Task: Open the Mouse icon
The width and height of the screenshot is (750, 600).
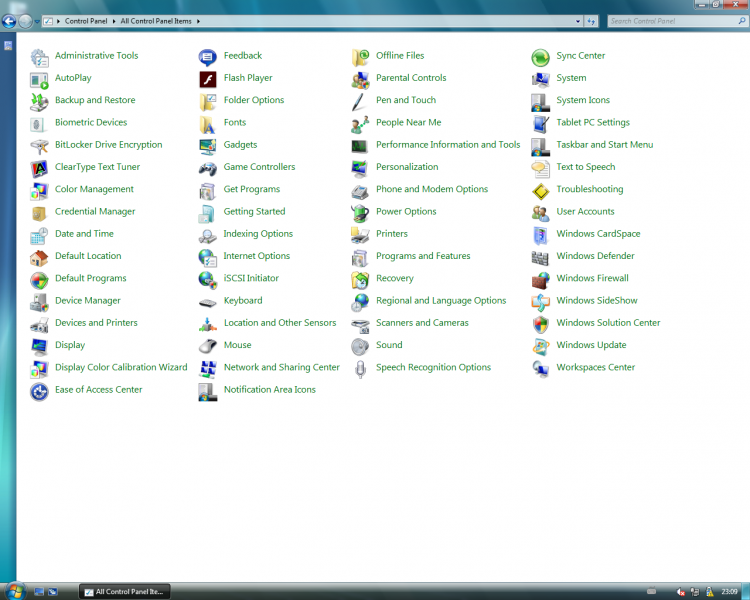Action: 208,346
